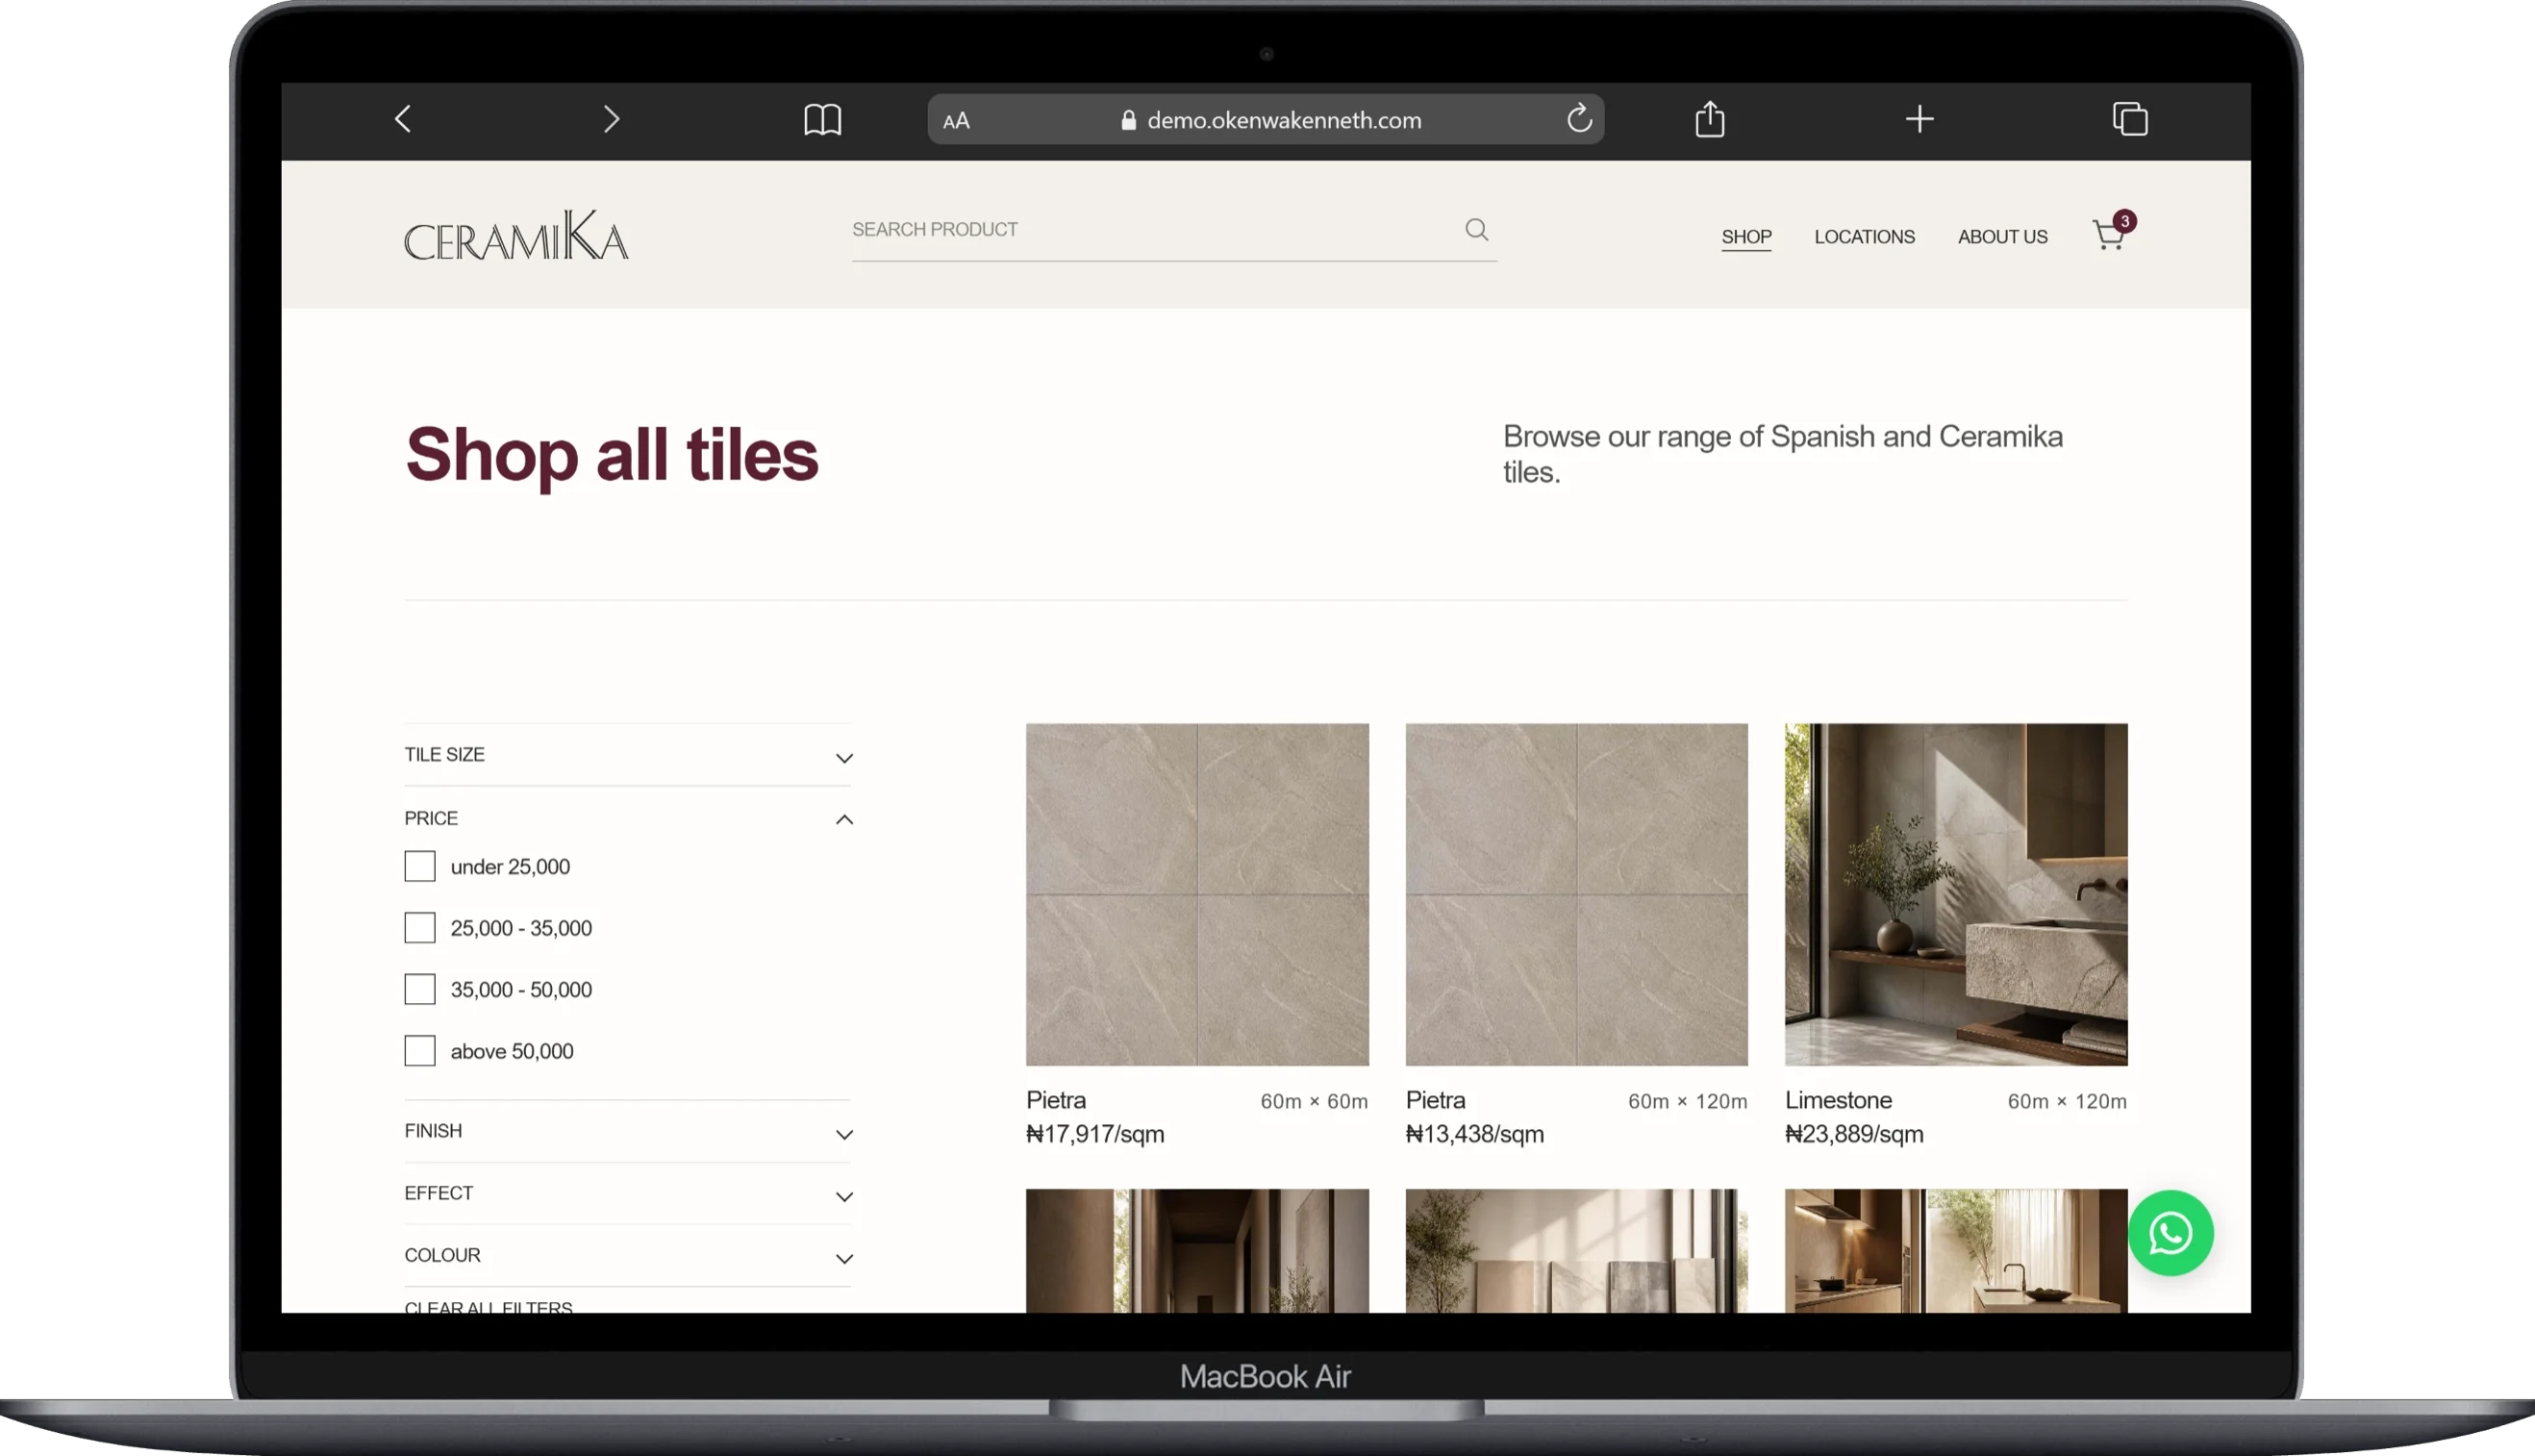Image resolution: width=2535 pixels, height=1456 pixels.
Task: Go back with the browser back arrow
Action: pos(403,119)
